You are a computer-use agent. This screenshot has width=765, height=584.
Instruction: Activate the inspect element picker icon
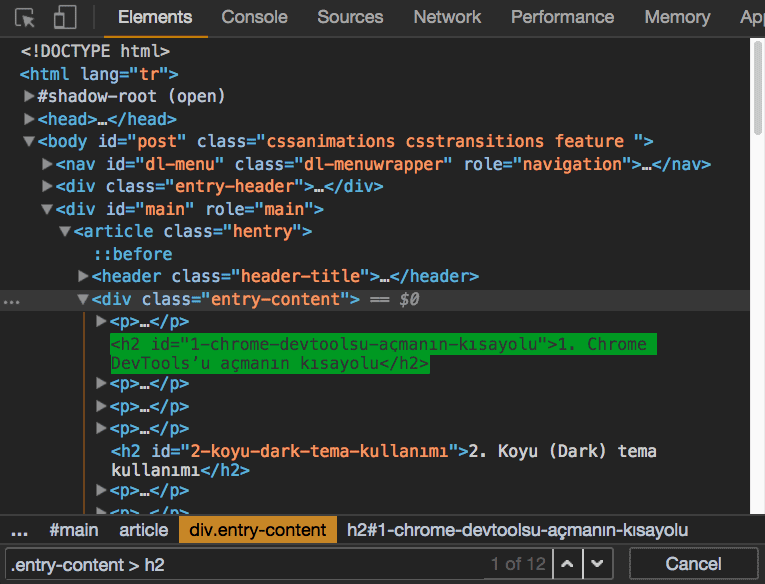pyautogui.click(x=26, y=18)
